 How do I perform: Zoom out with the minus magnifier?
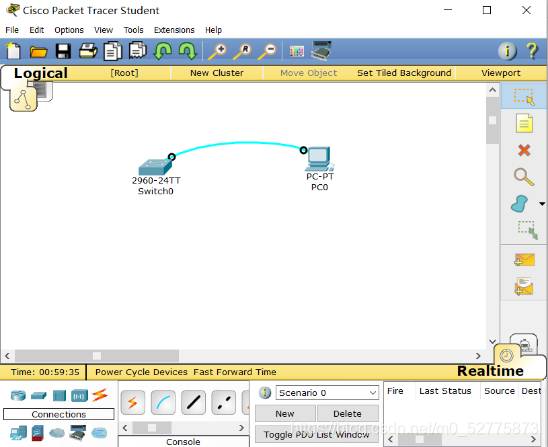tap(267, 51)
